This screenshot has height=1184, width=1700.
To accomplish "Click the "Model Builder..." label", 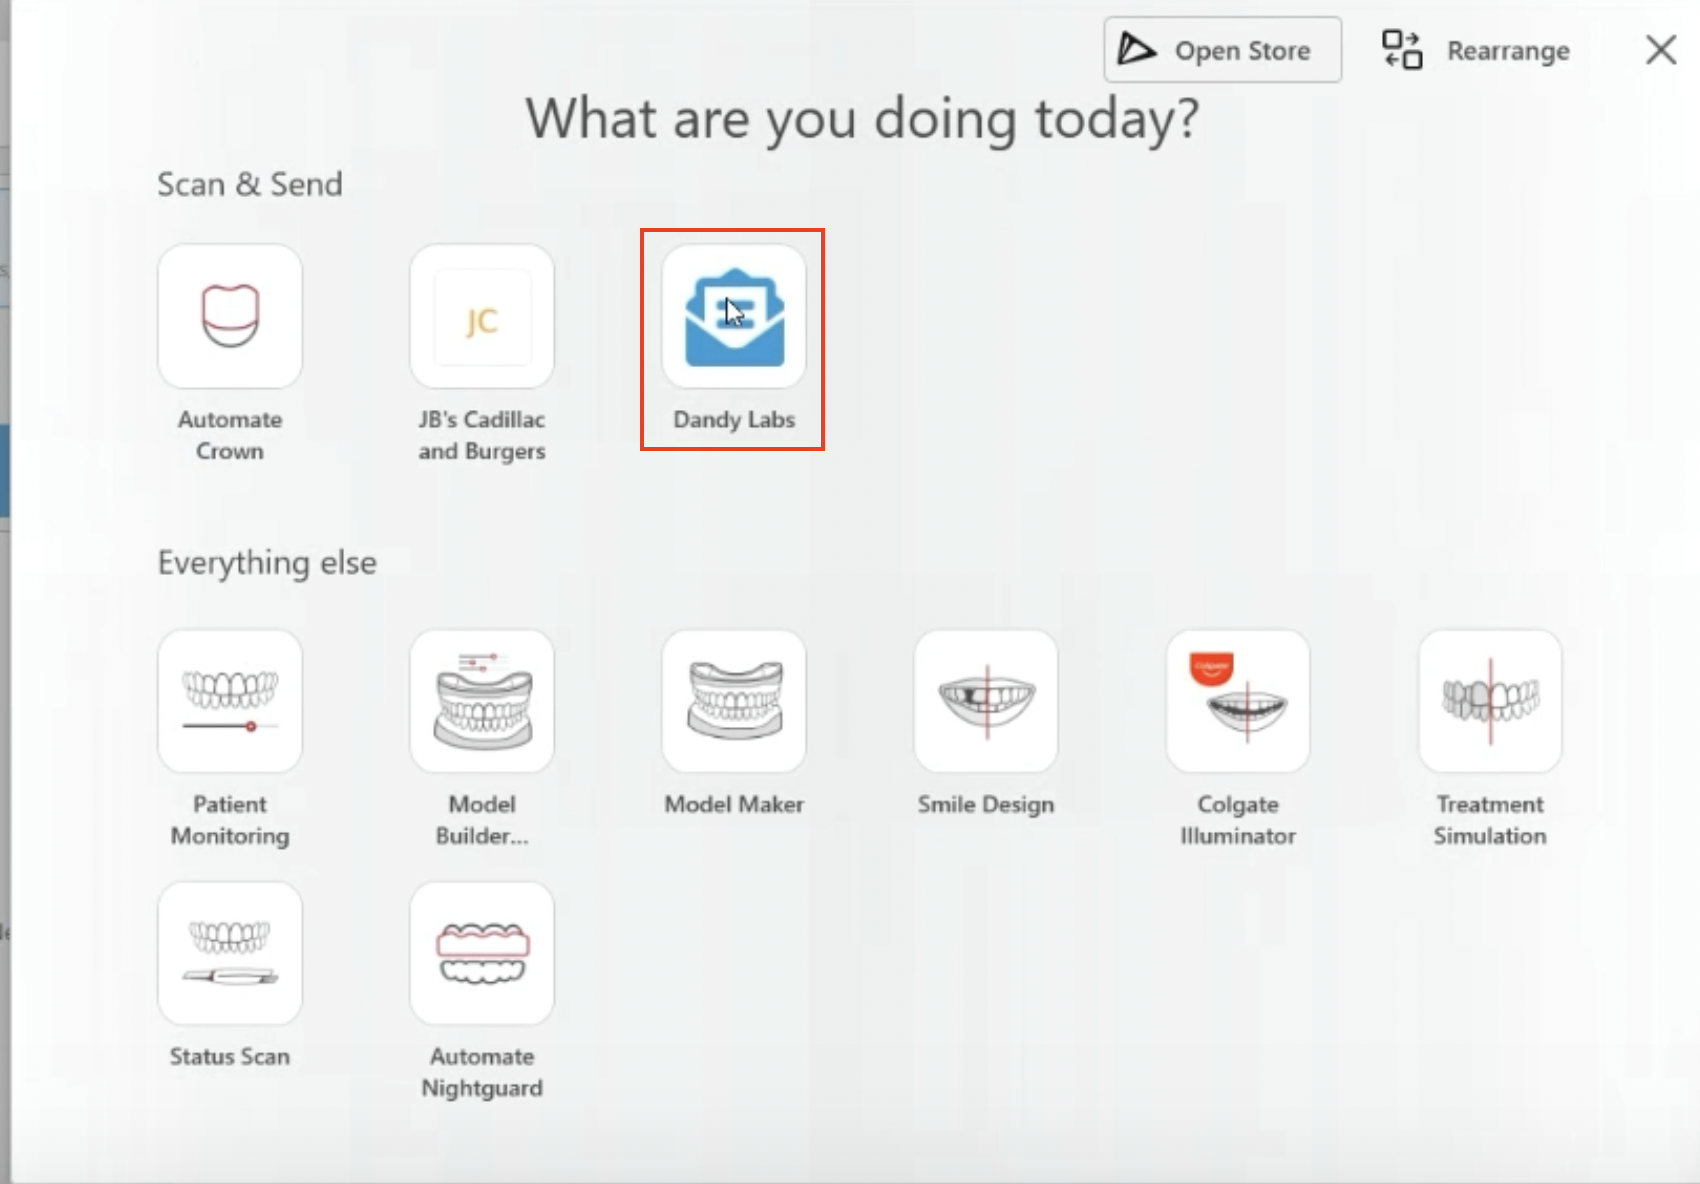I will 482,820.
